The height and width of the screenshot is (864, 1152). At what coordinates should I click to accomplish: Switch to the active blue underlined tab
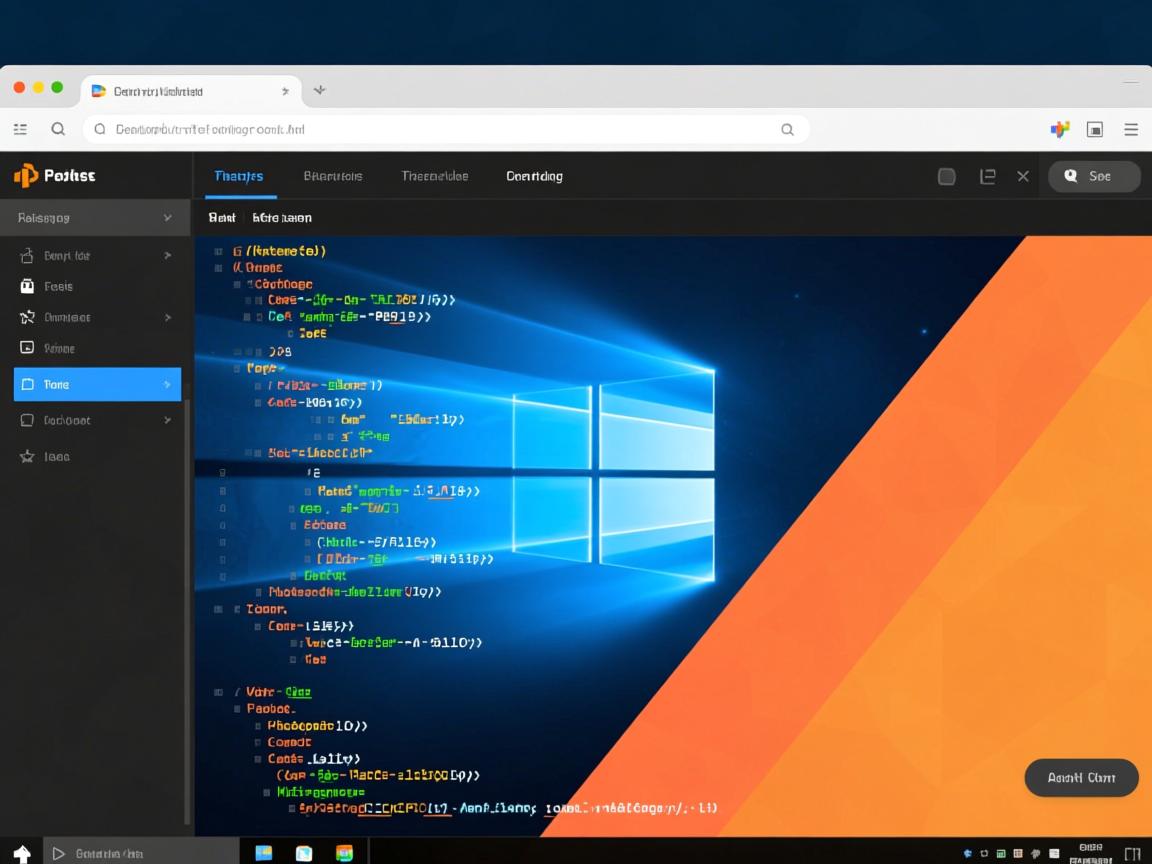(239, 176)
